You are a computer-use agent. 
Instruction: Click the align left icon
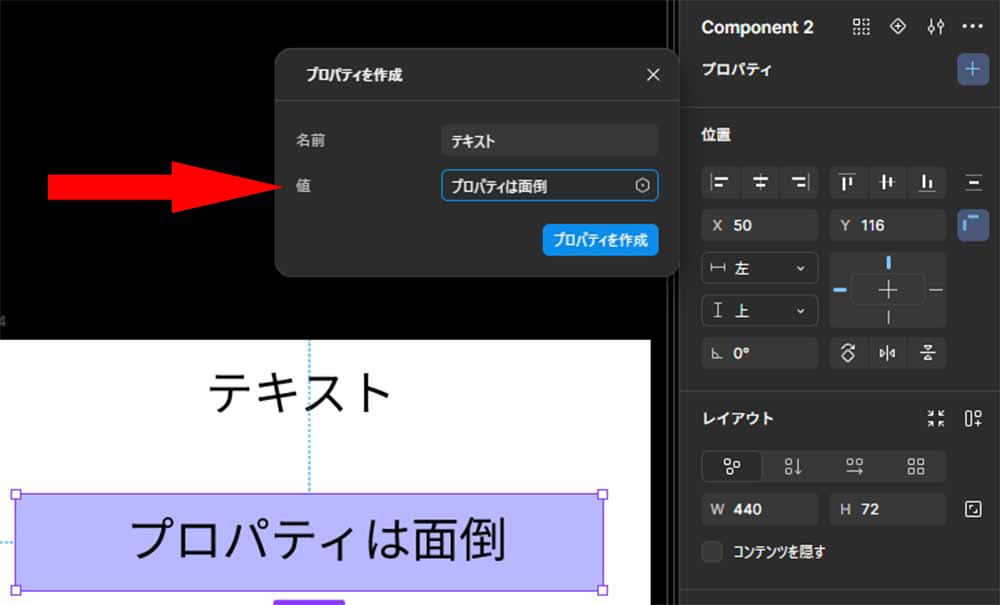pyautogui.click(x=720, y=182)
